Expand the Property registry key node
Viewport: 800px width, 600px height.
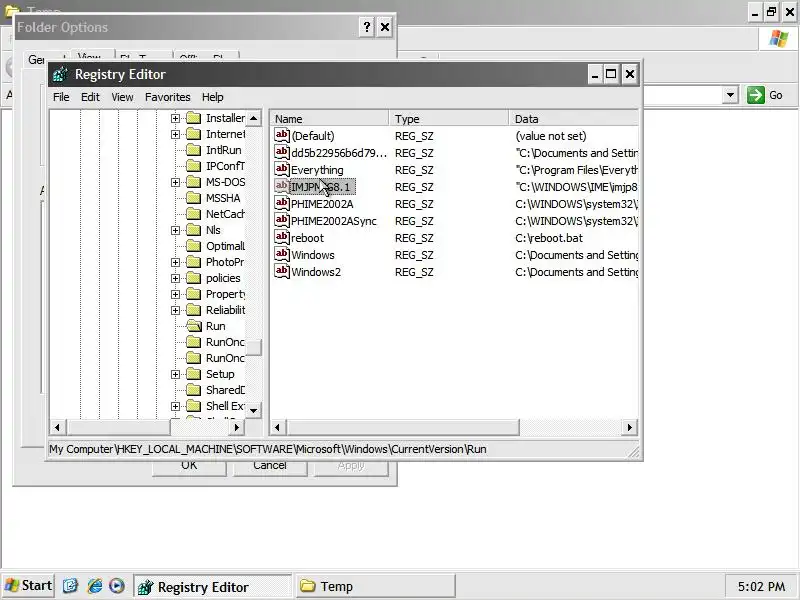pyautogui.click(x=176, y=294)
